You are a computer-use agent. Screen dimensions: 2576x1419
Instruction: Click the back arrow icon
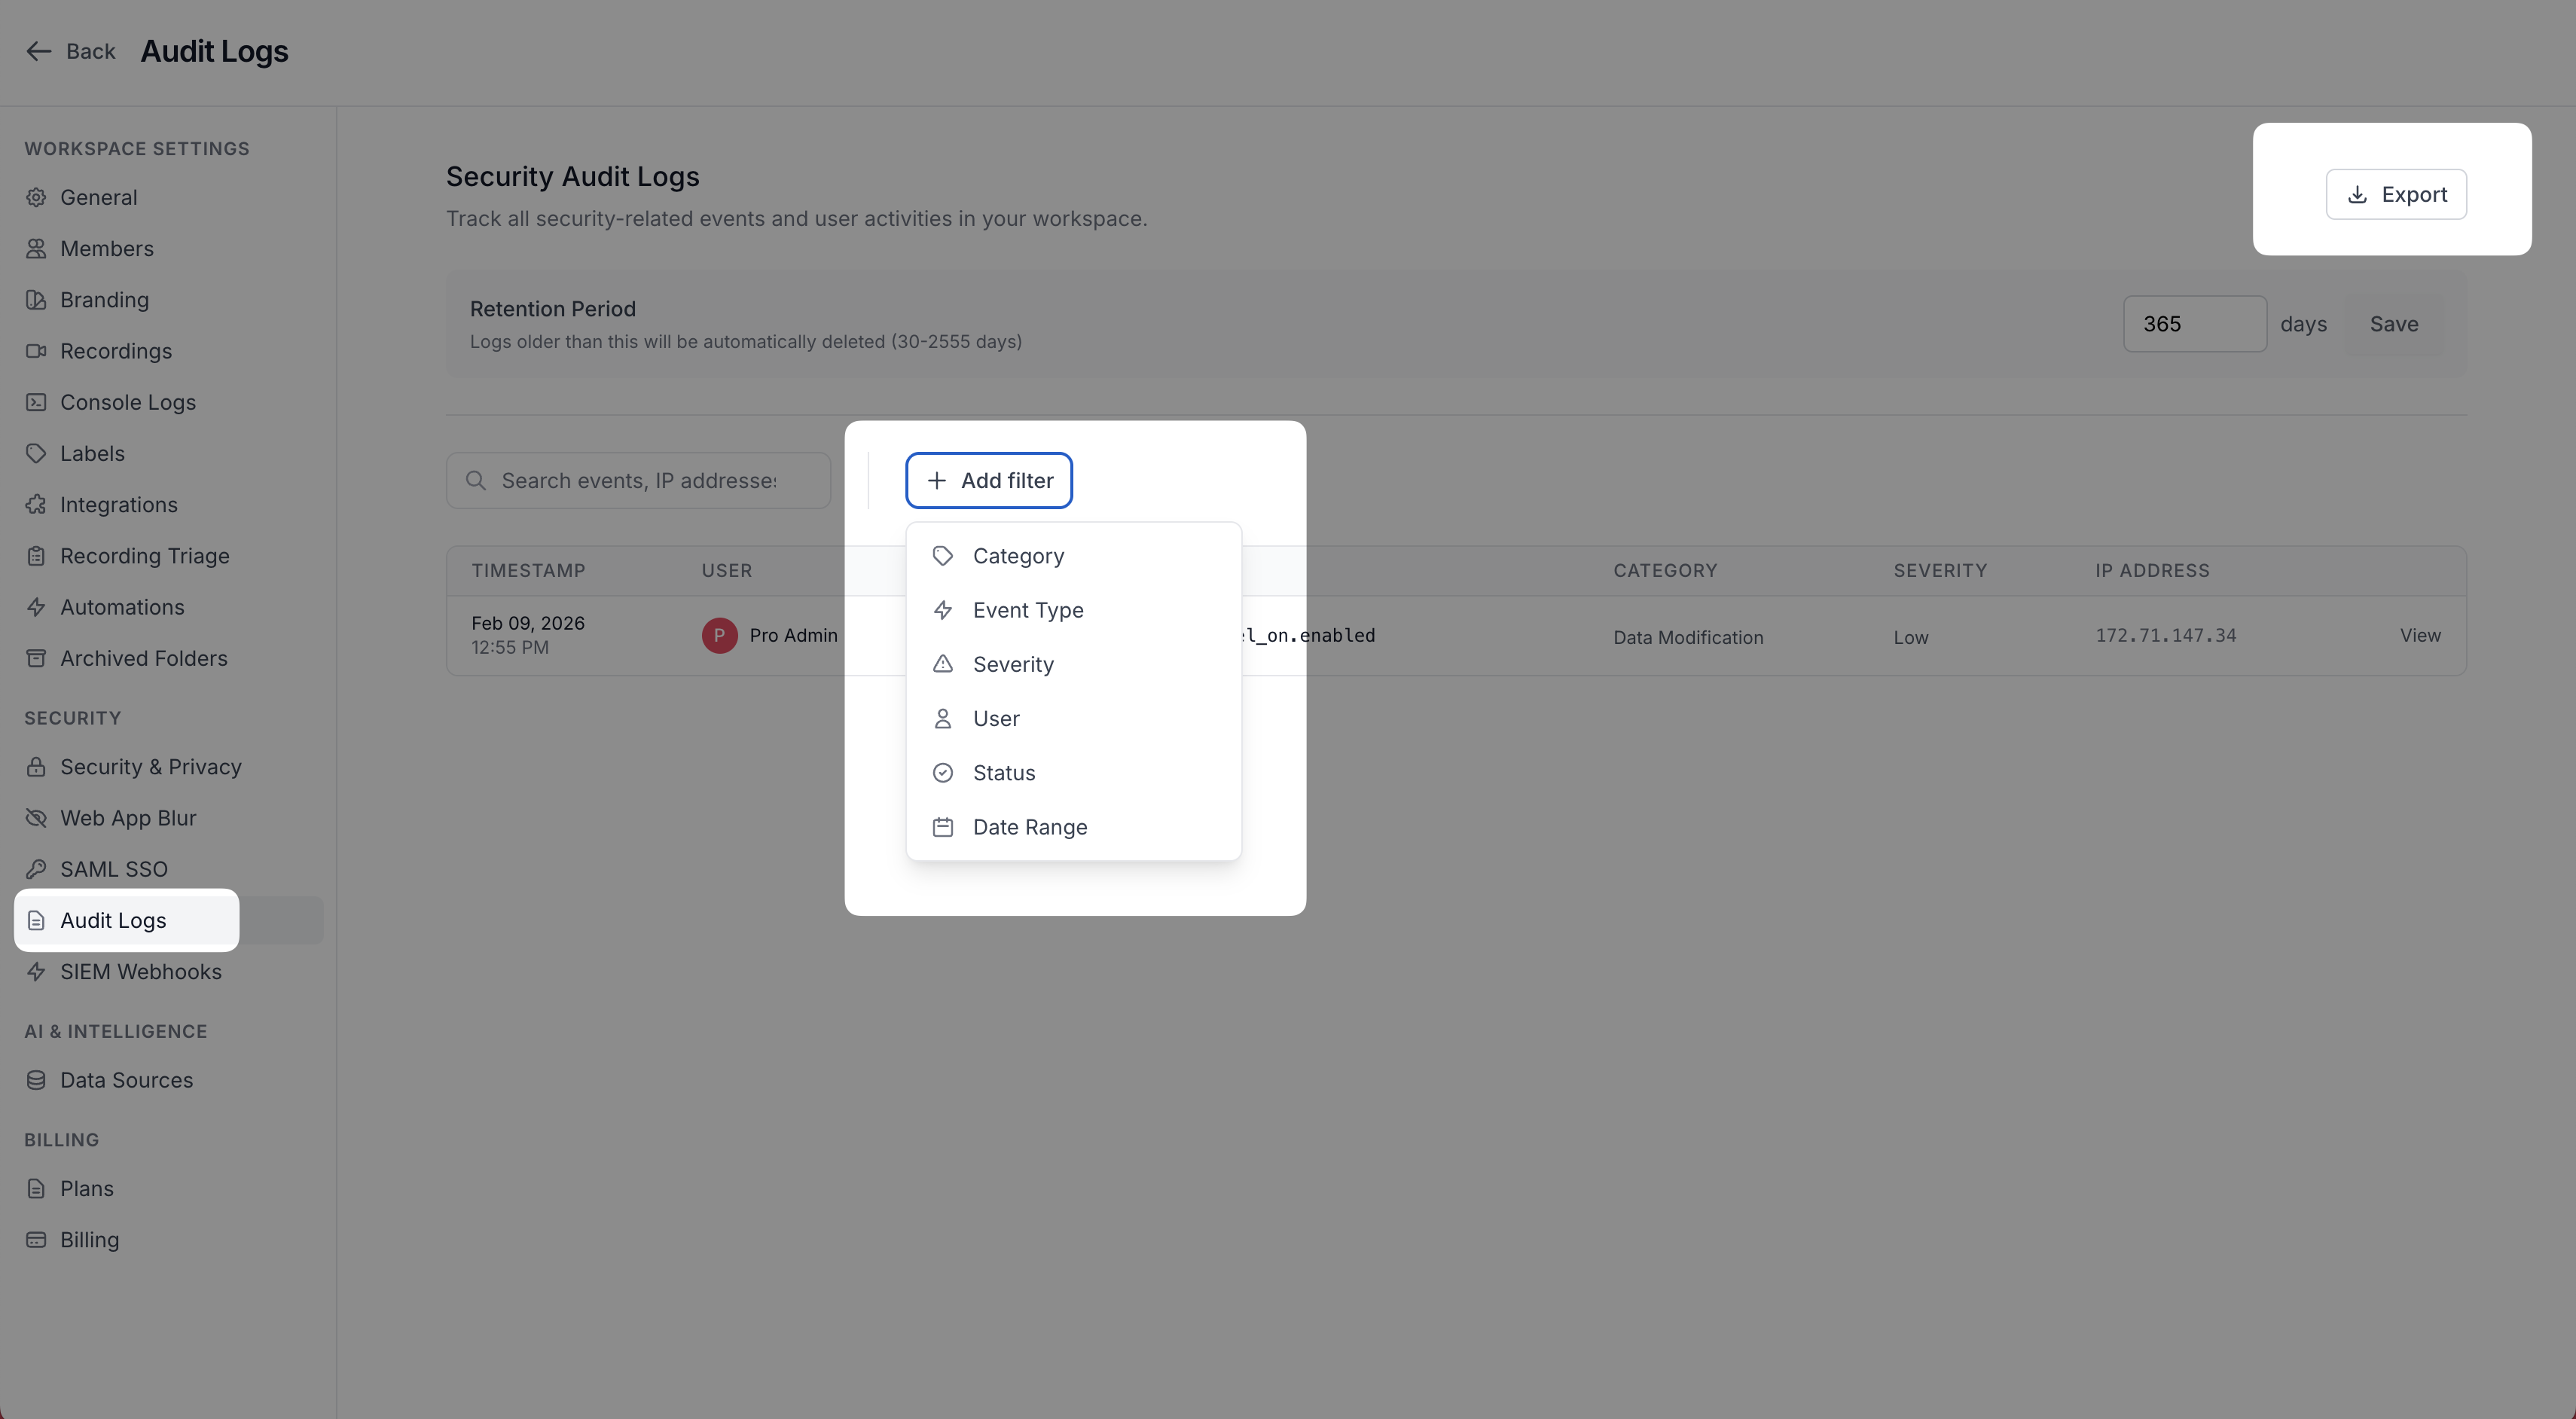pyautogui.click(x=38, y=51)
